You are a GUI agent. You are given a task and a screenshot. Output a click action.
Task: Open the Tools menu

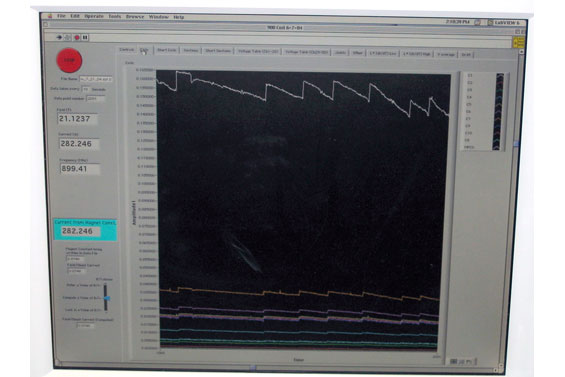[x=115, y=16]
